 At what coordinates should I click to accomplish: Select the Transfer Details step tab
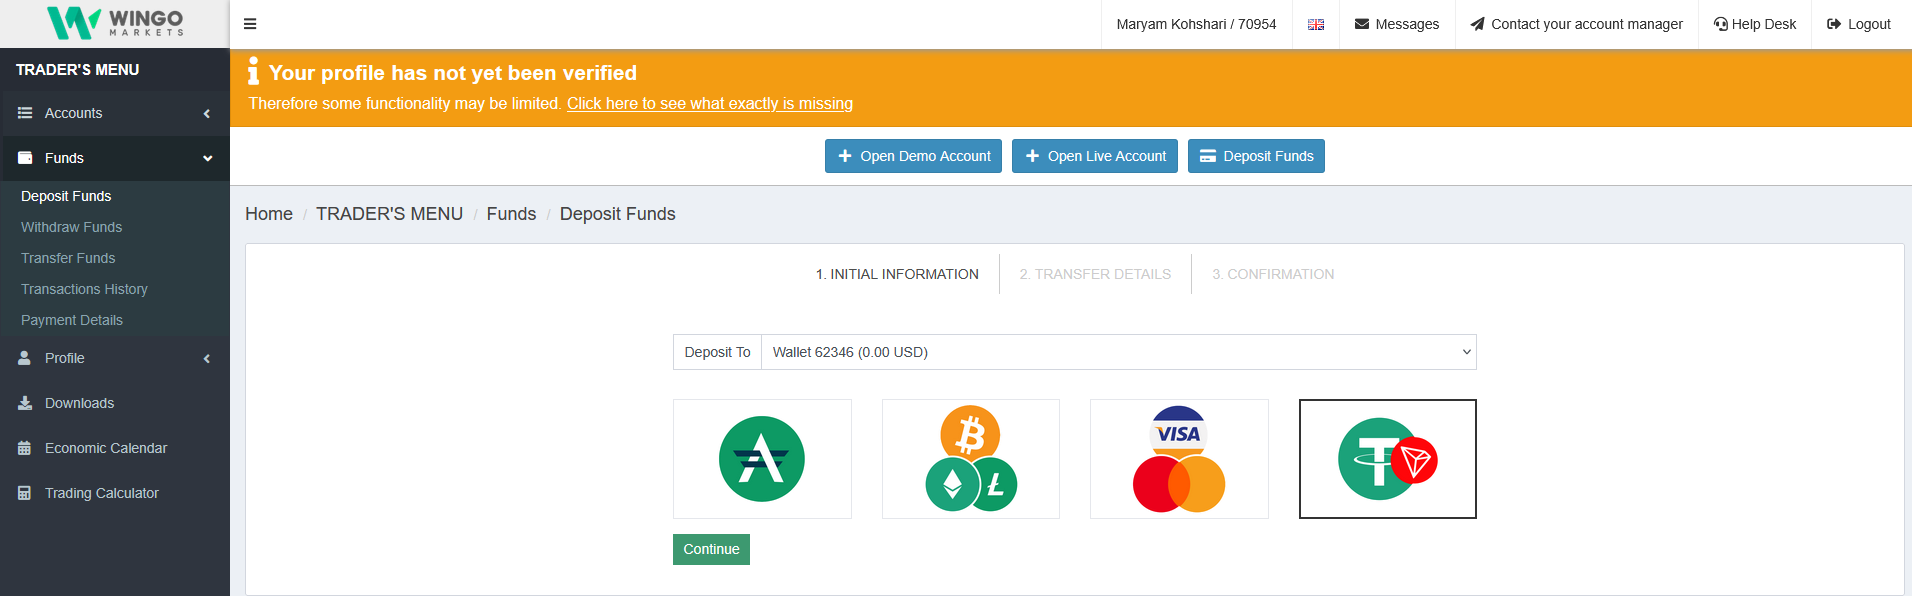tap(1095, 274)
